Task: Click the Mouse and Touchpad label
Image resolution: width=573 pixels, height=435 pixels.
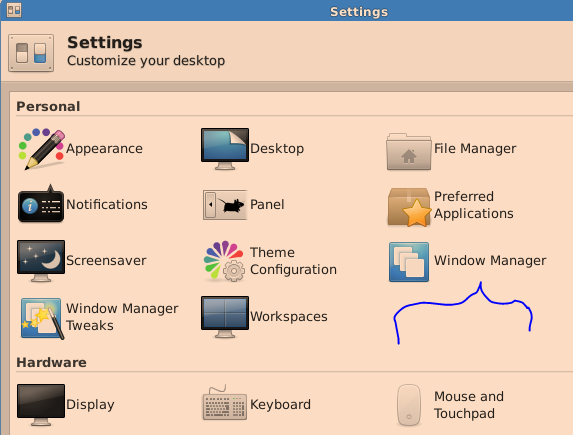Action: 469,405
